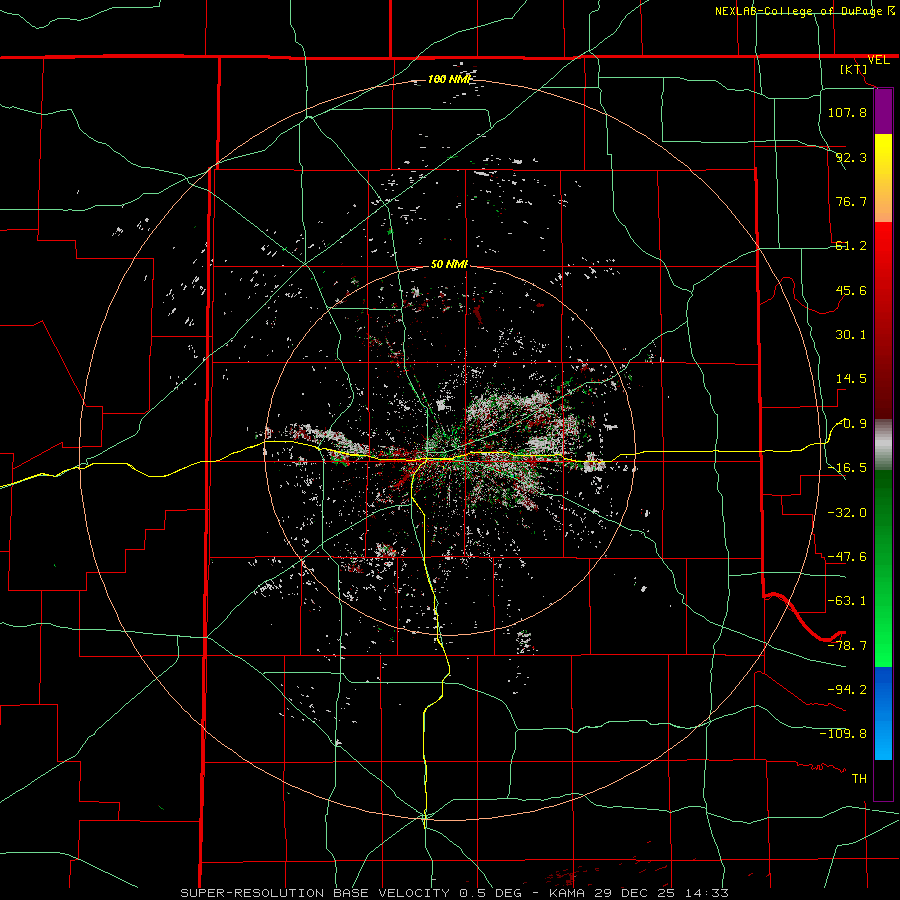
Task: Click the 107.8 velocity scale value
Action: pyautogui.click(x=847, y=112)
